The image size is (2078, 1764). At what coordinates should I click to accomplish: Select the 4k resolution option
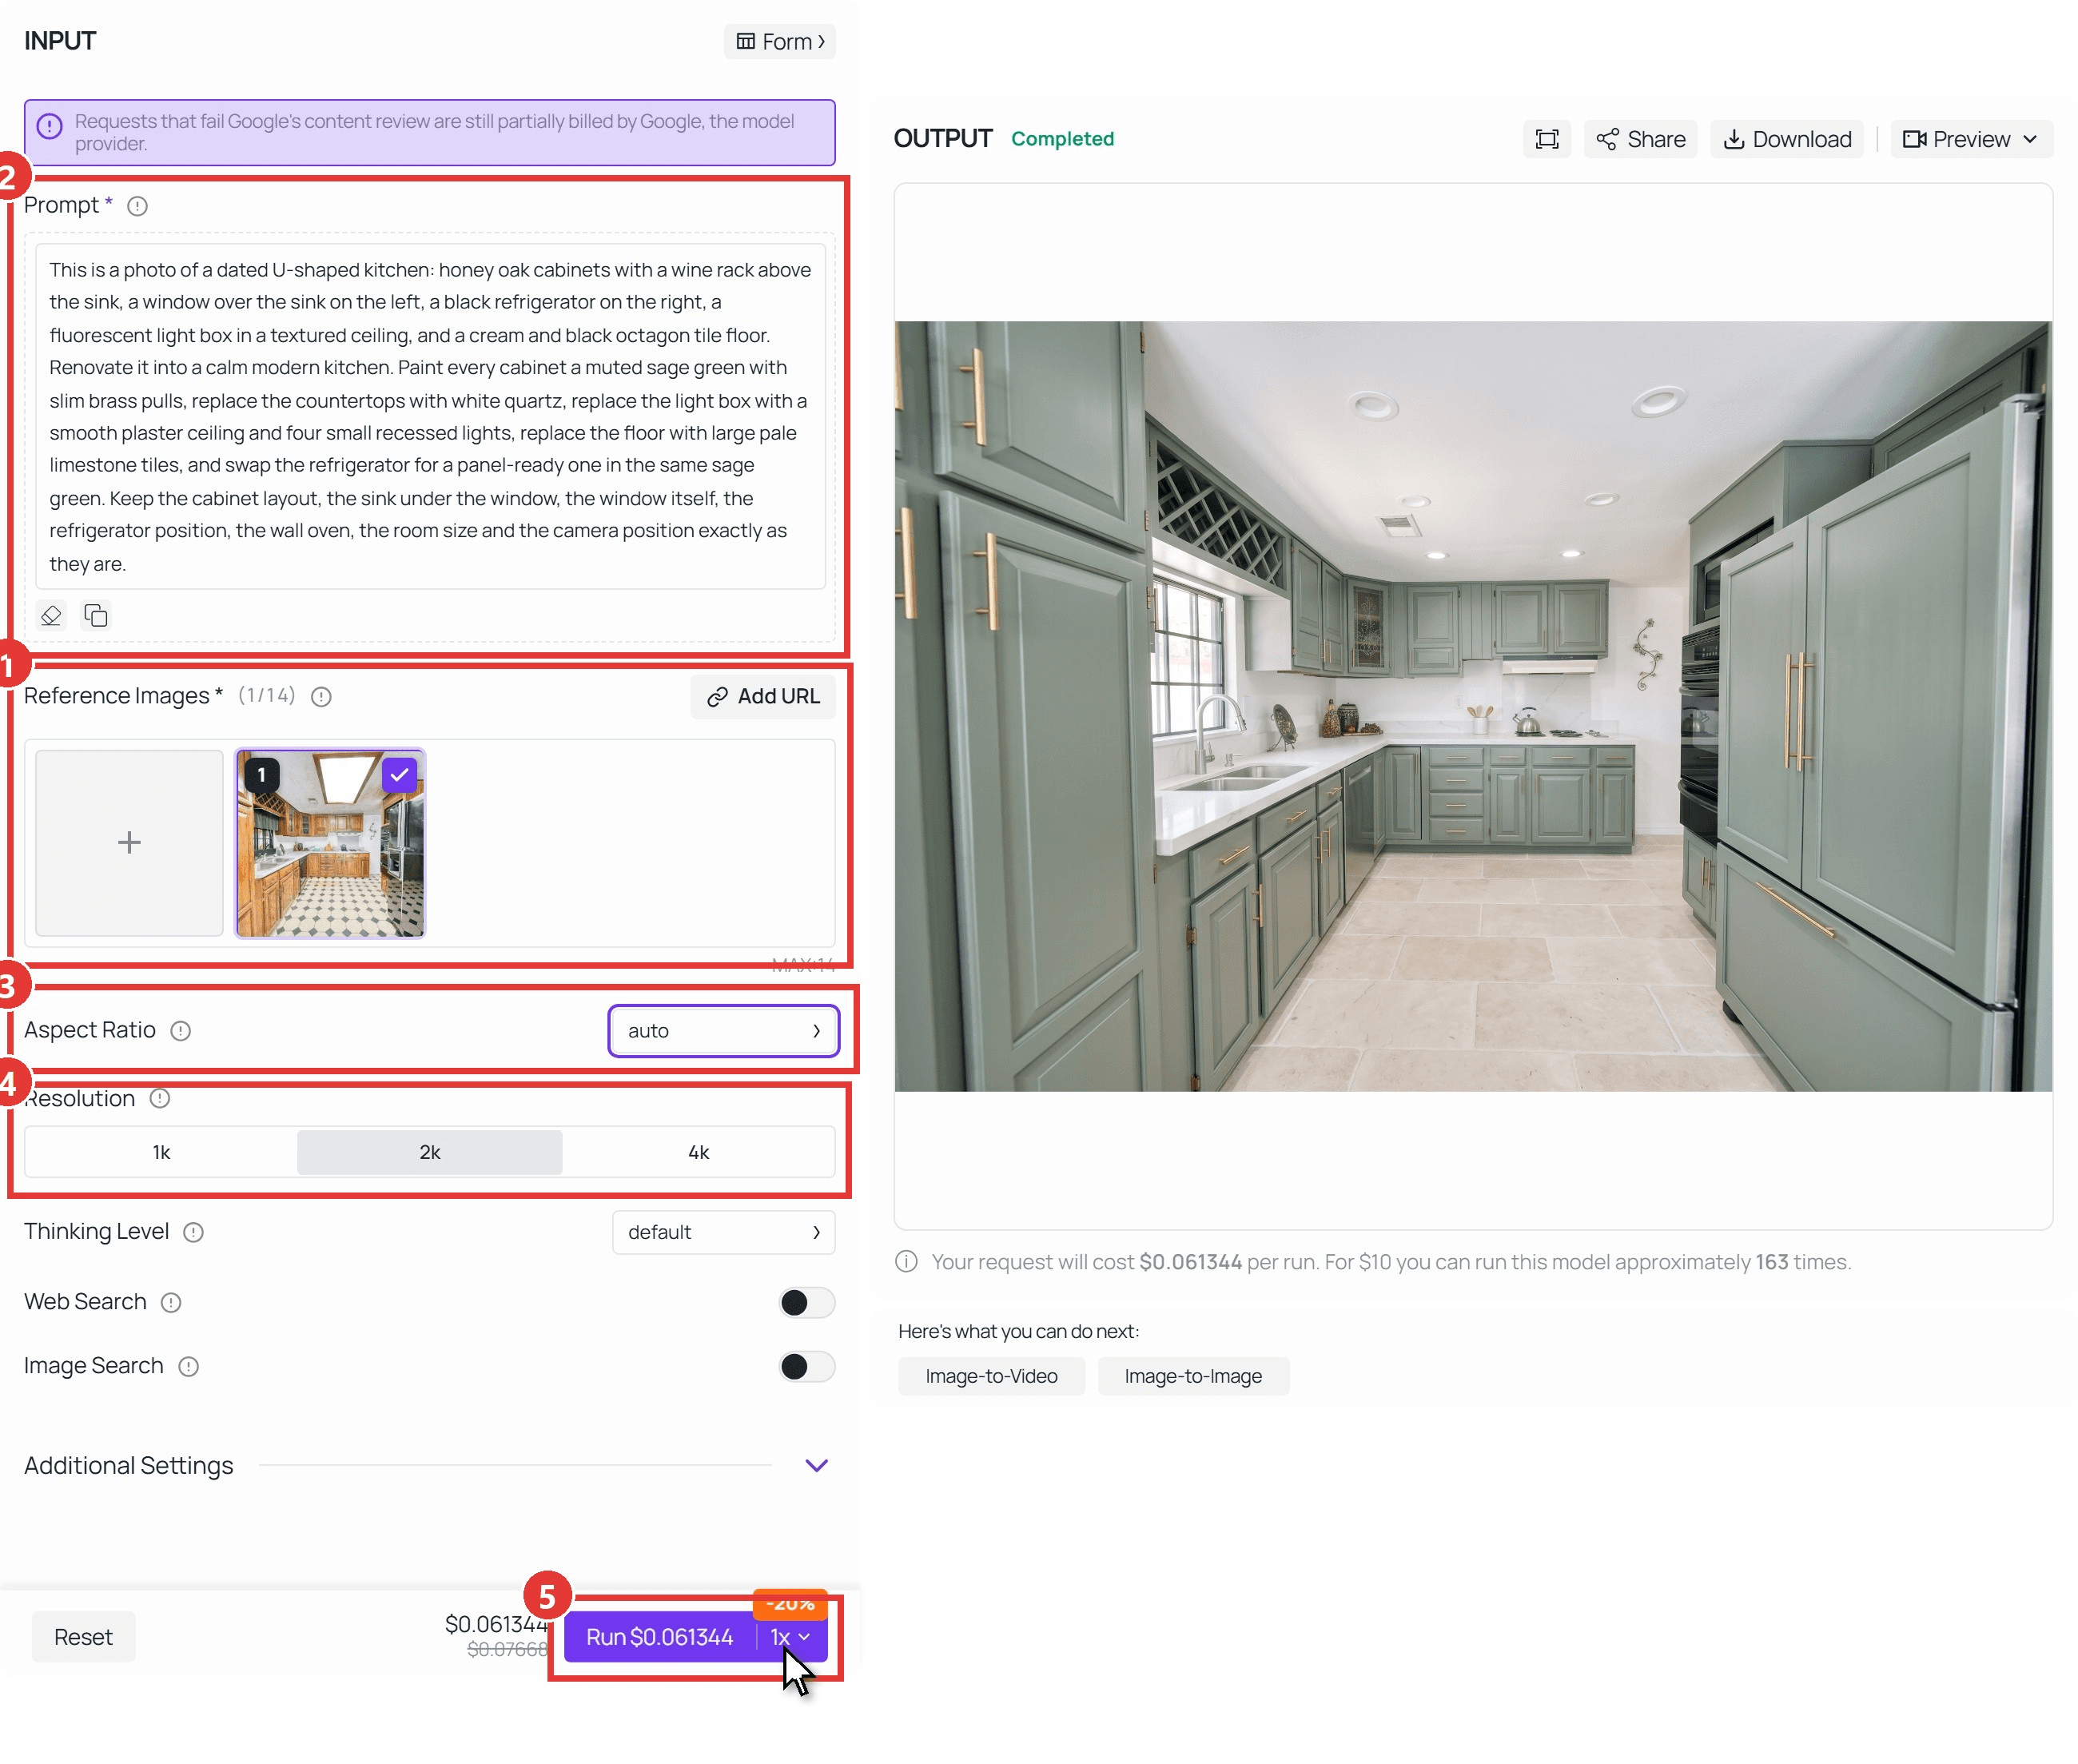[698, 1152]
